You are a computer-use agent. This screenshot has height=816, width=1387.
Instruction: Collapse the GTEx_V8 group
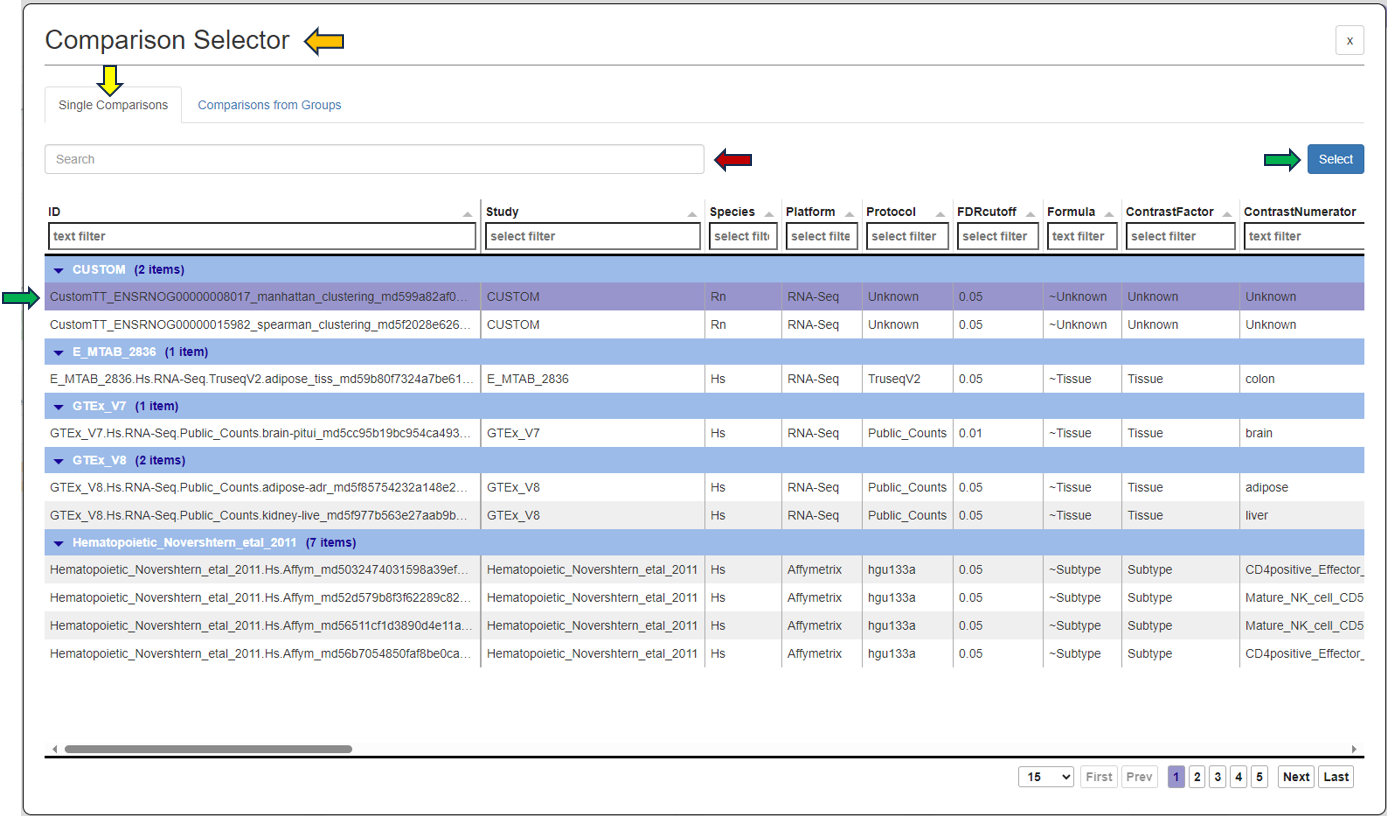pyautogui.click(x=57, y=460)
